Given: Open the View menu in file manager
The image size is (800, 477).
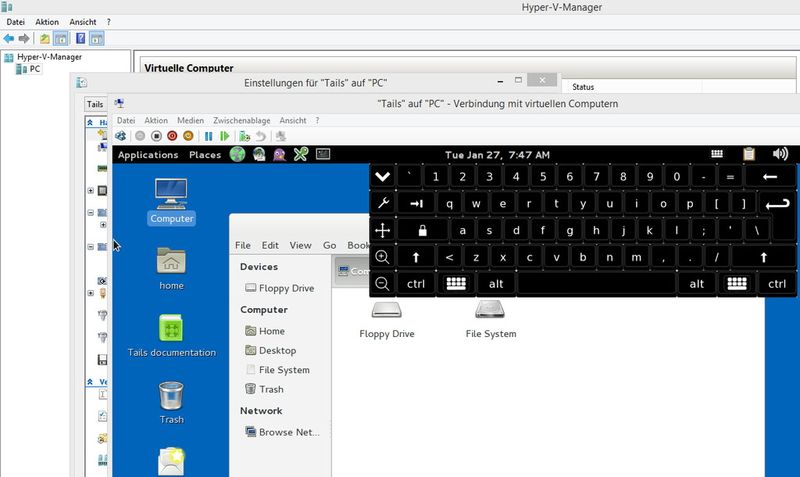Looking at the screenshot, I should [x=301, y=245].
